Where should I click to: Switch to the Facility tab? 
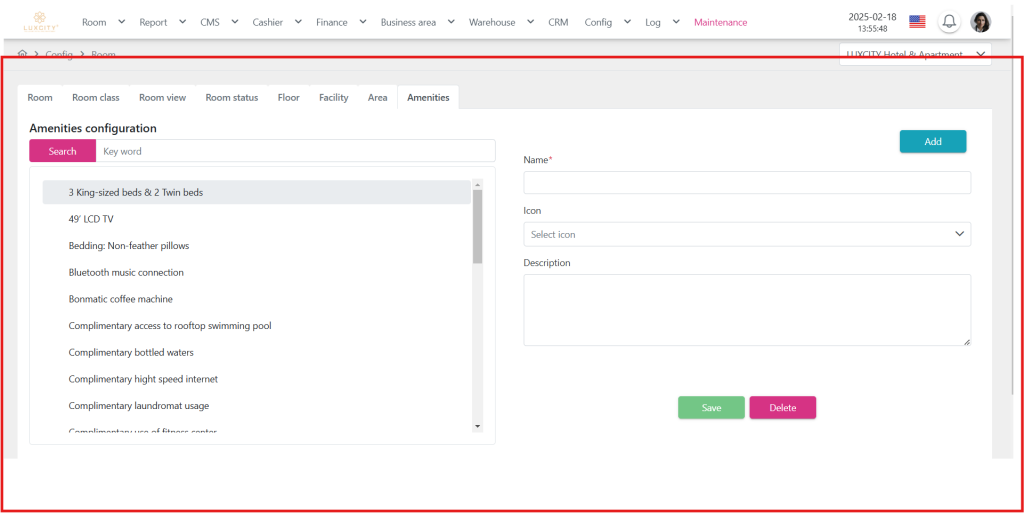point(333,97)
